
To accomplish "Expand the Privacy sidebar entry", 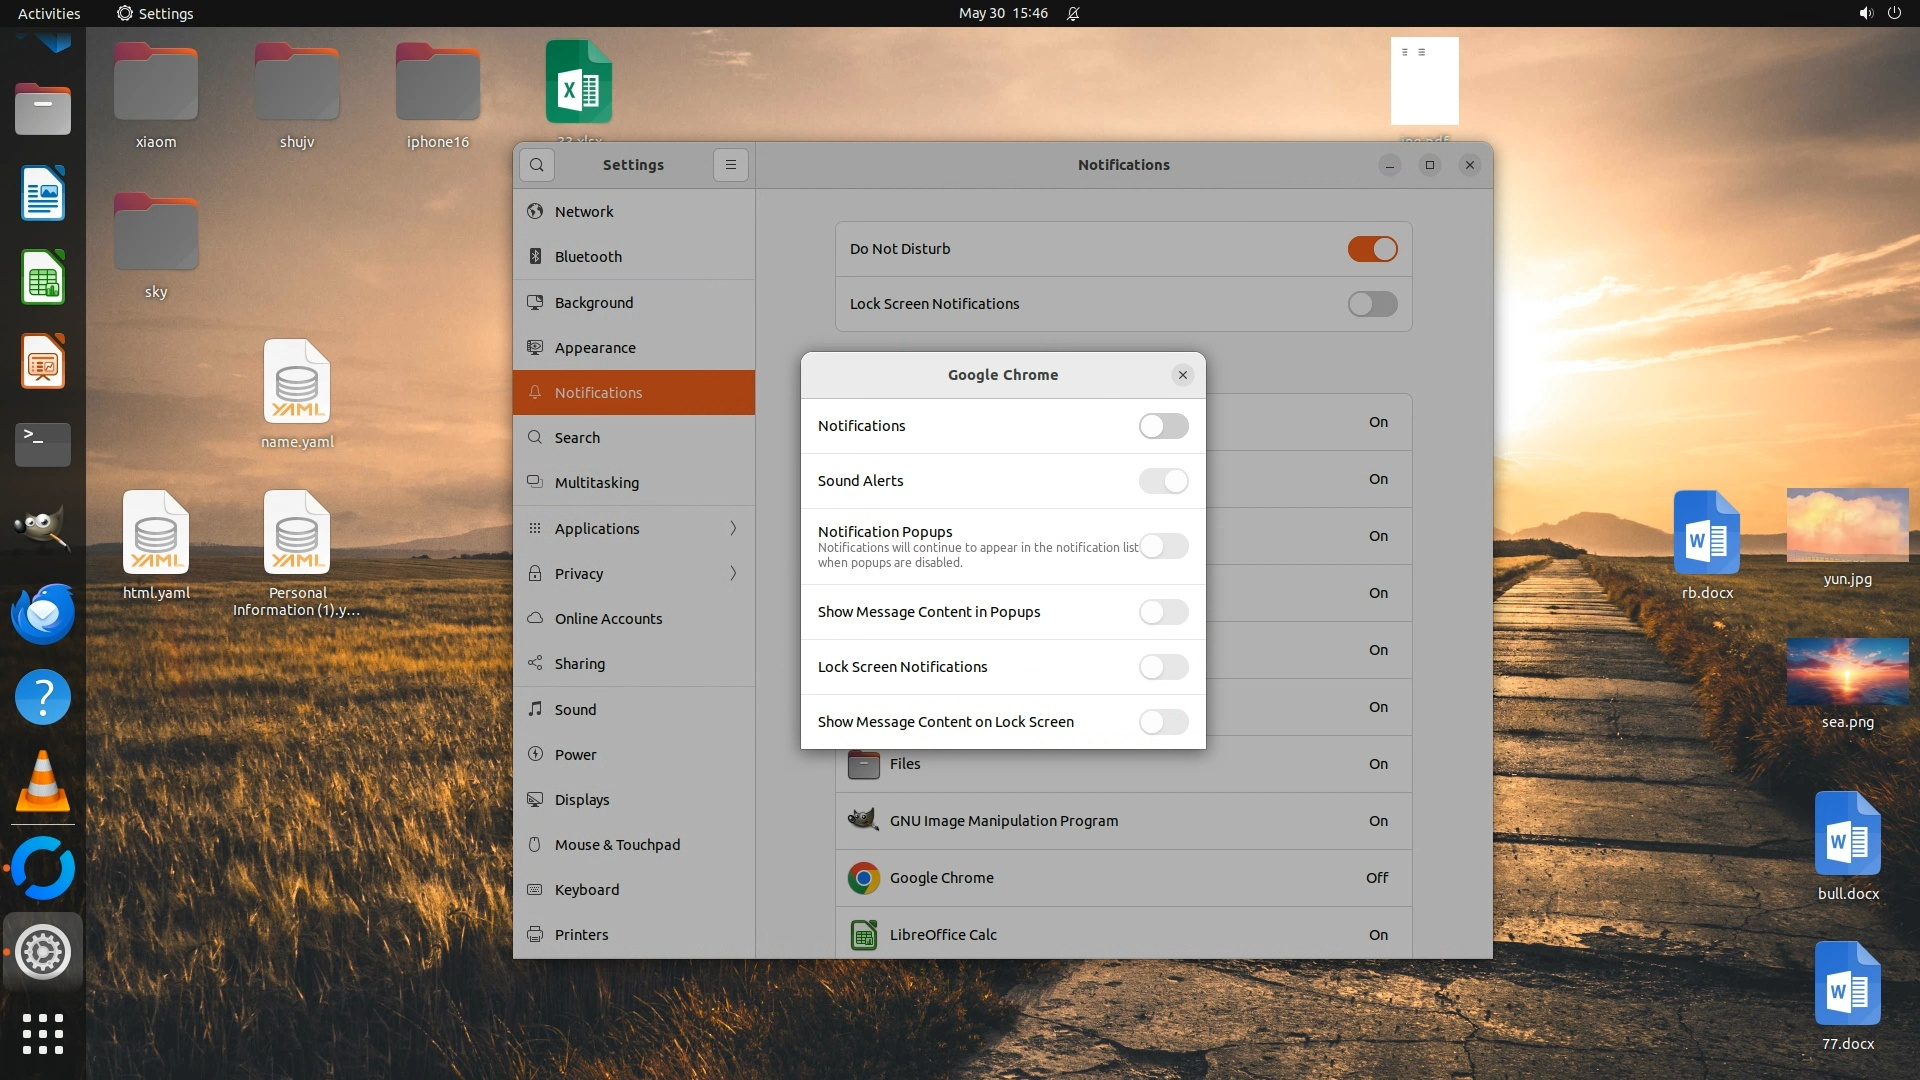I will 634,573.
